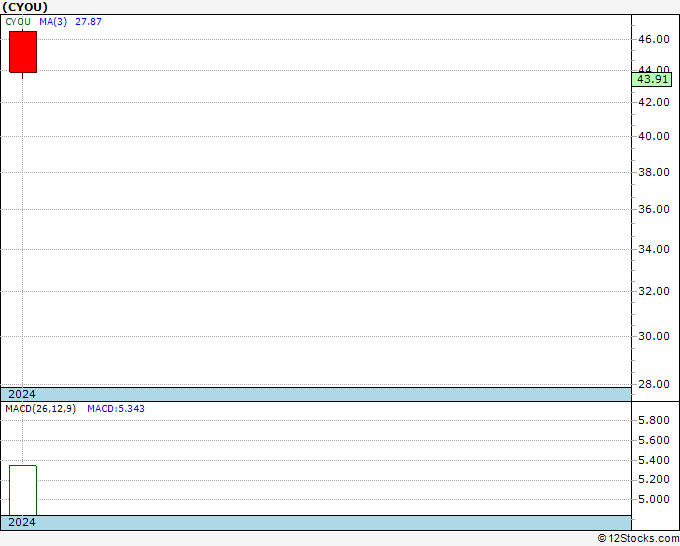680x546 pixels.
Task: Click the 43.91 current price tag
Action: pyautogui.click(x=652, y=79)
